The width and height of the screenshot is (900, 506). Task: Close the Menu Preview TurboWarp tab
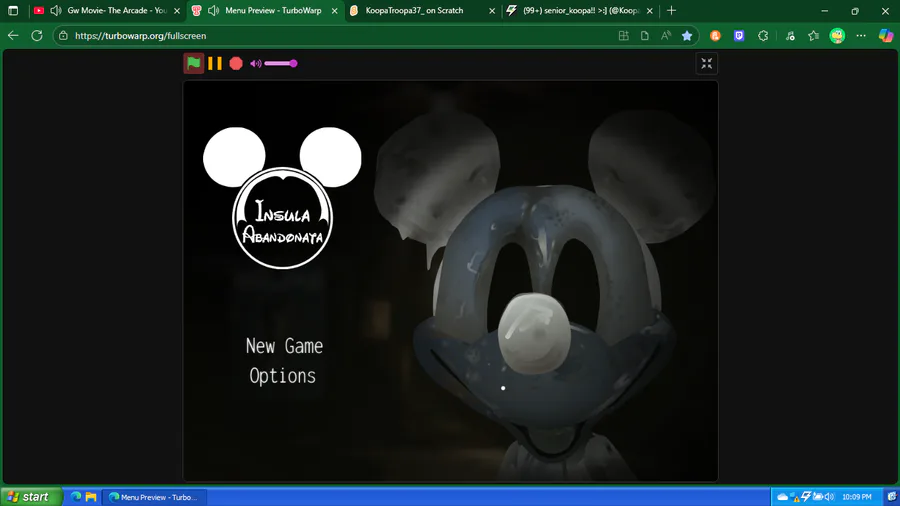click(335, 11)
